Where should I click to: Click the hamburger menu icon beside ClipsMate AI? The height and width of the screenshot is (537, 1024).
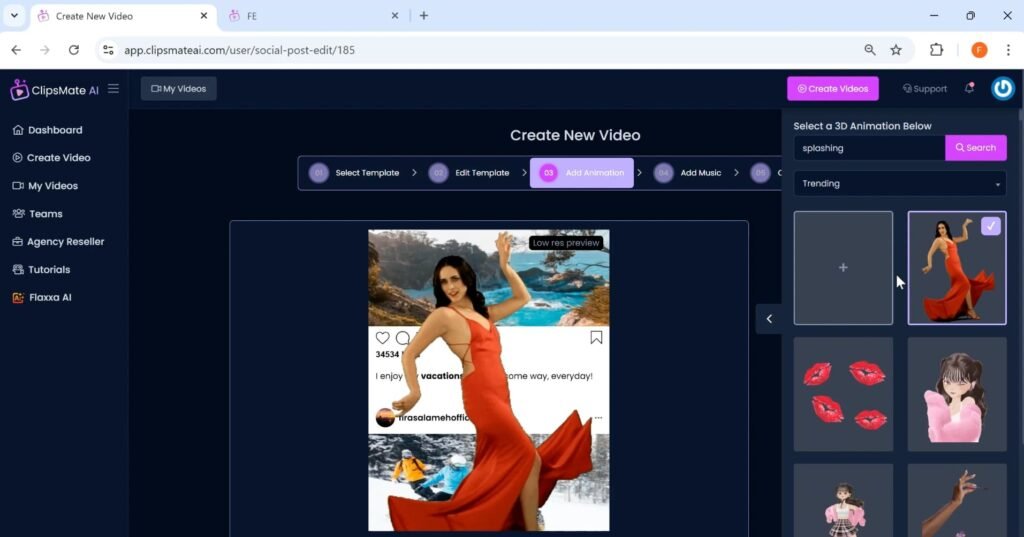[x=113, y=89]
